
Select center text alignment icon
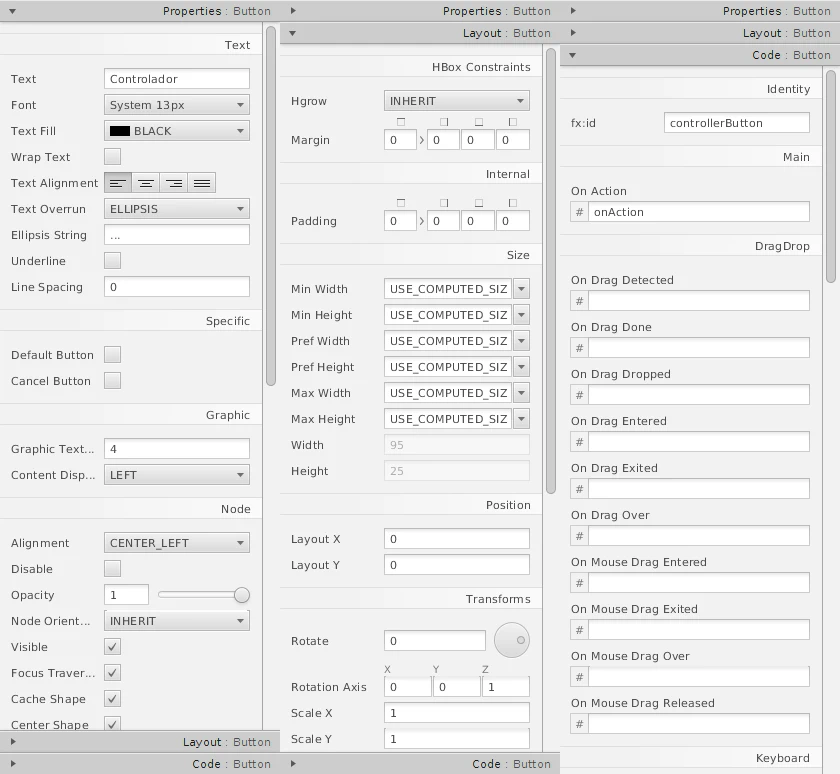point(146,183)
